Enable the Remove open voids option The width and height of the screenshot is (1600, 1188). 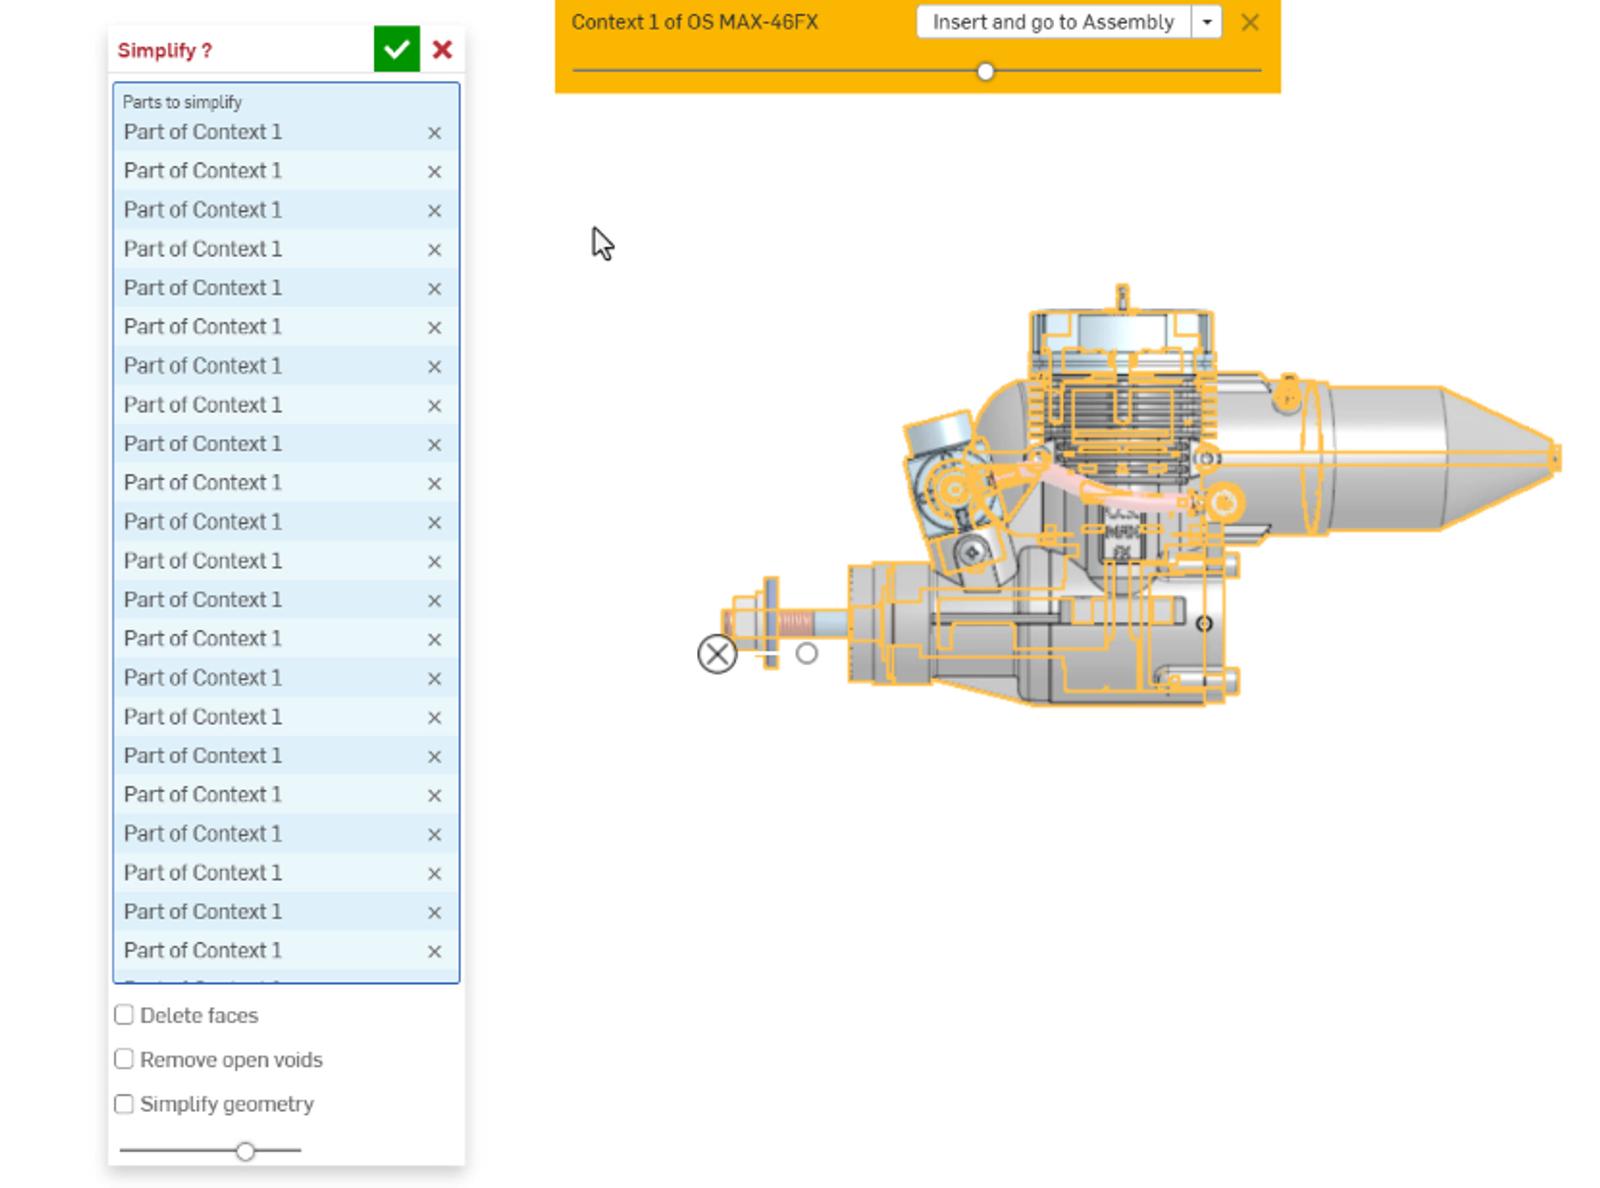tap(124, 1059)
